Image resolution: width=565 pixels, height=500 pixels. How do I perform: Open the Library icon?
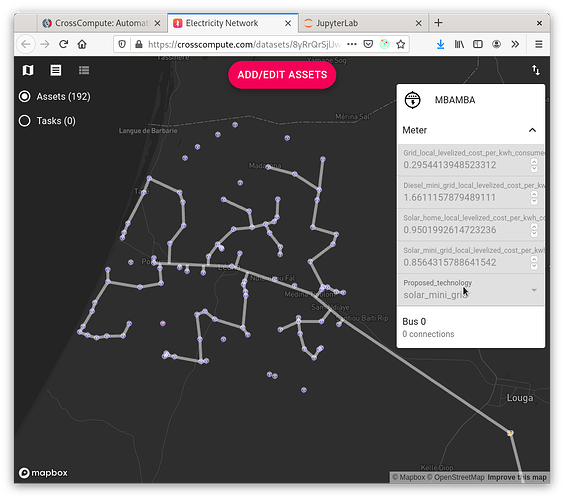(x=459, y=44)
